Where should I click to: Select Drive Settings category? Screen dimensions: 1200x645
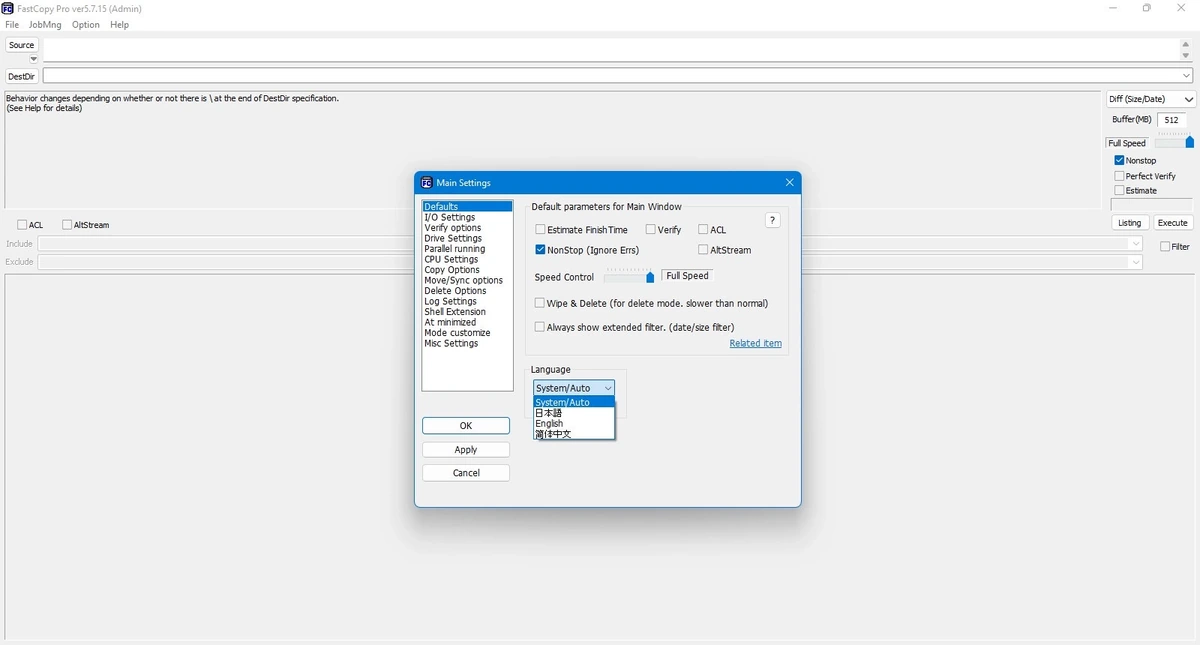(x=467, y=238)
